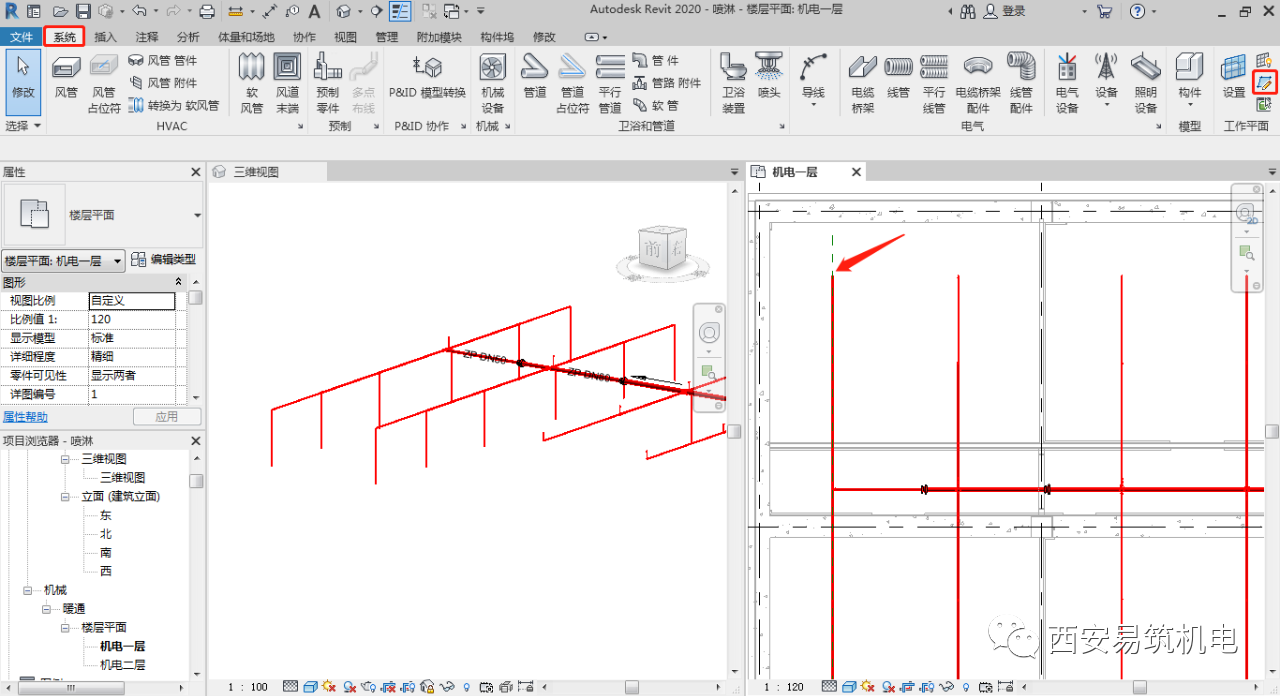Open the 楼层平面: 机电一层 dropdown
The height and width of the screenshot is (696, 1280).
tap(64, 260)
